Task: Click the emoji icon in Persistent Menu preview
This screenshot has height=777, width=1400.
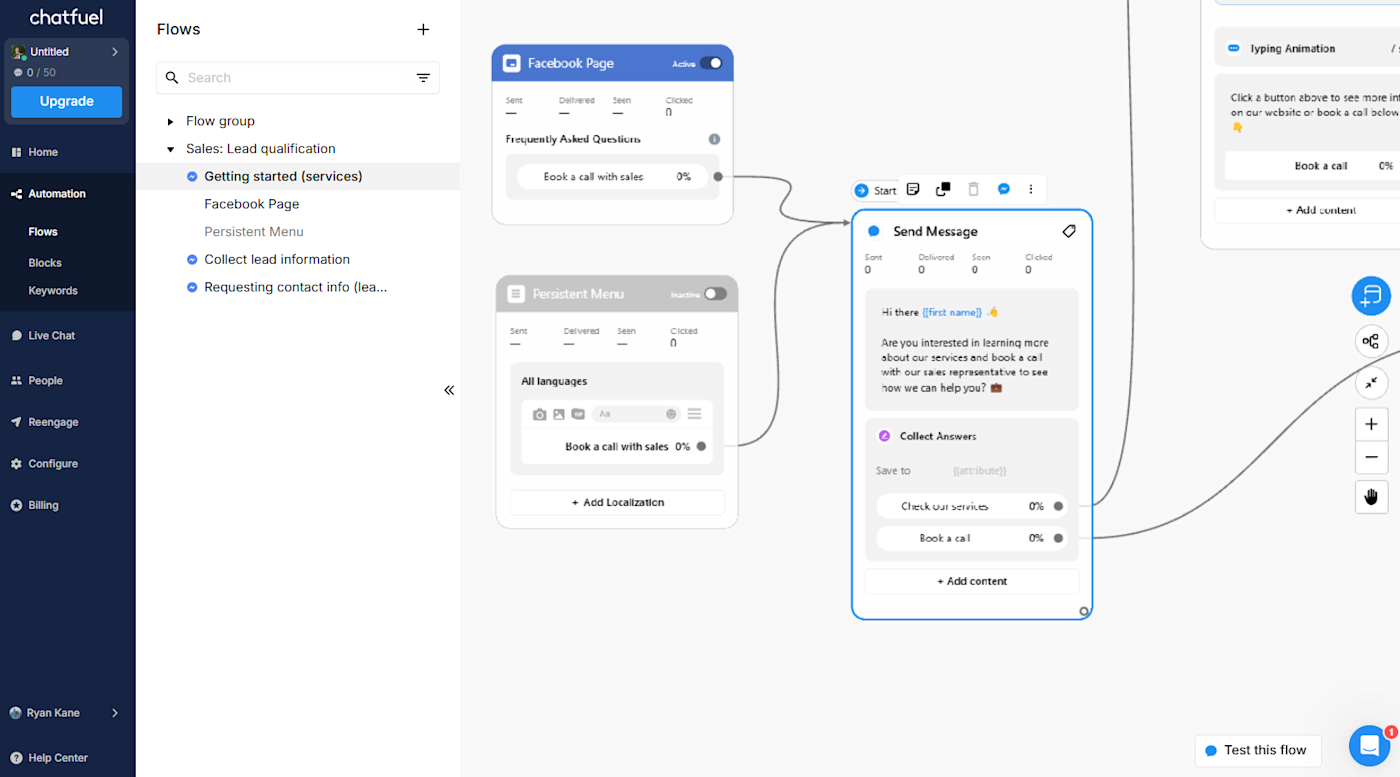Action: tap(671, 414)
